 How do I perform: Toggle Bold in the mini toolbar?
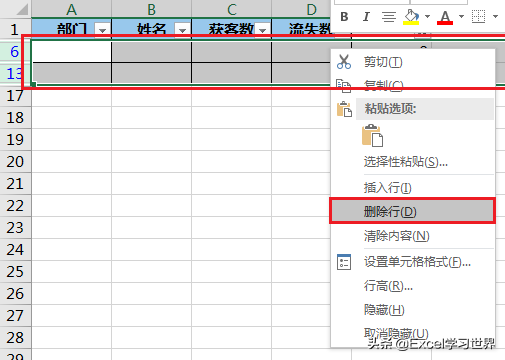[x=344, y=16]
